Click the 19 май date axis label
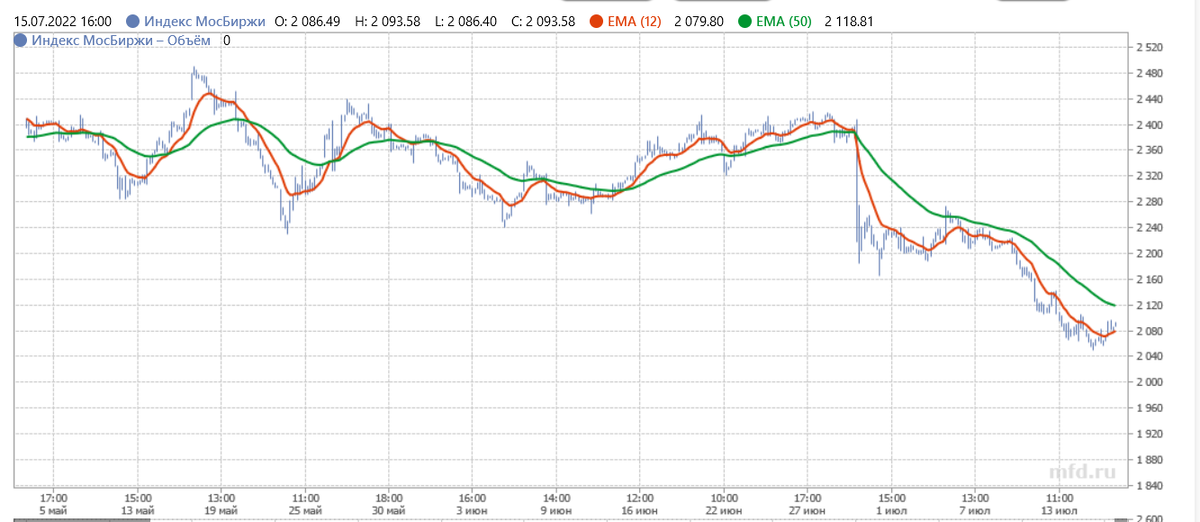The width and height of the screenshot is (1200, 522). pyautogui.click(x=222, y=508)
